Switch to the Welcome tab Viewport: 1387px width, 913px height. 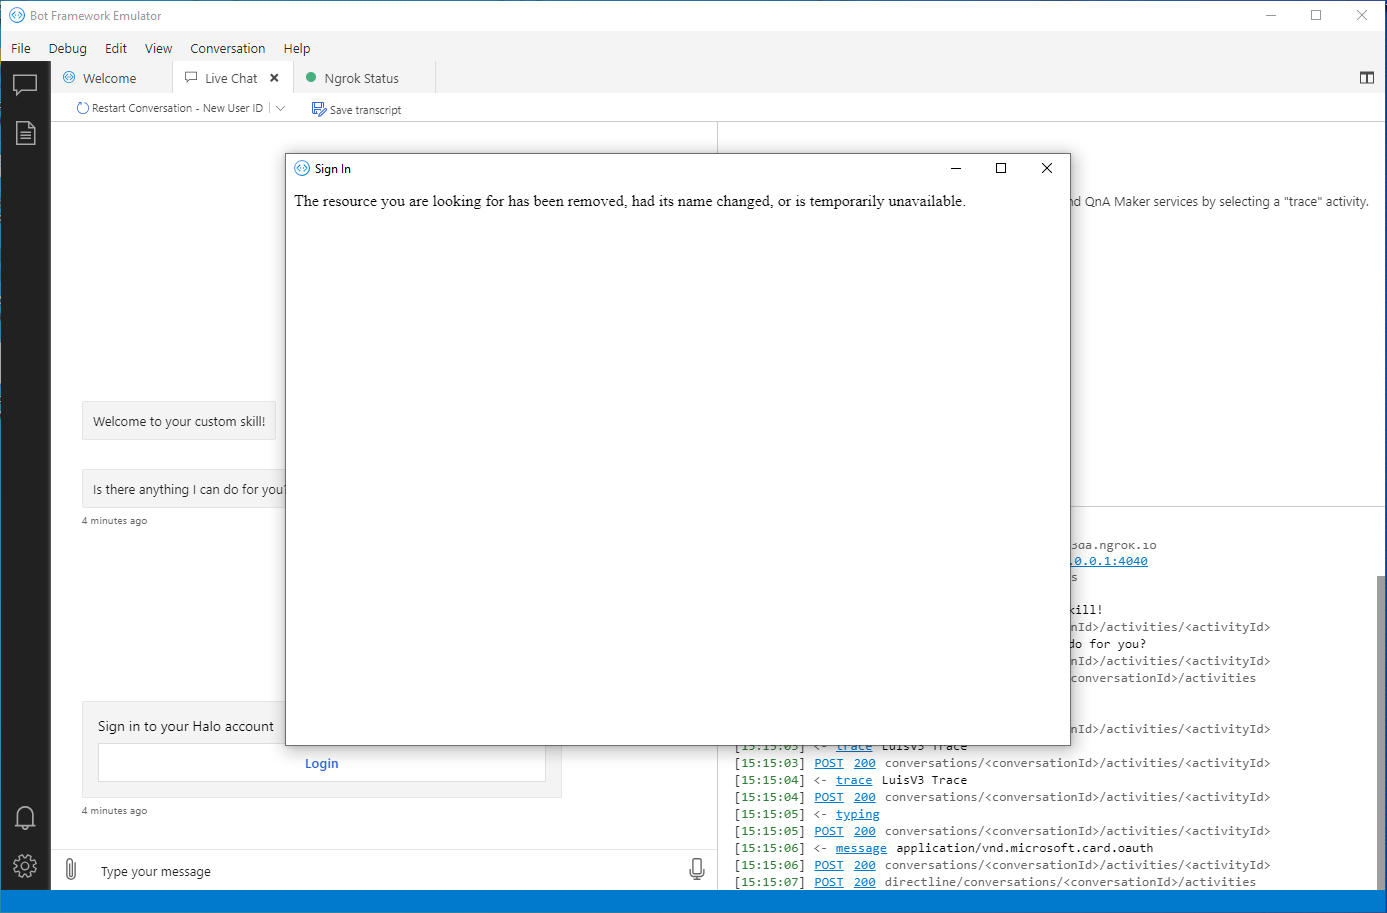coord(107,77)
